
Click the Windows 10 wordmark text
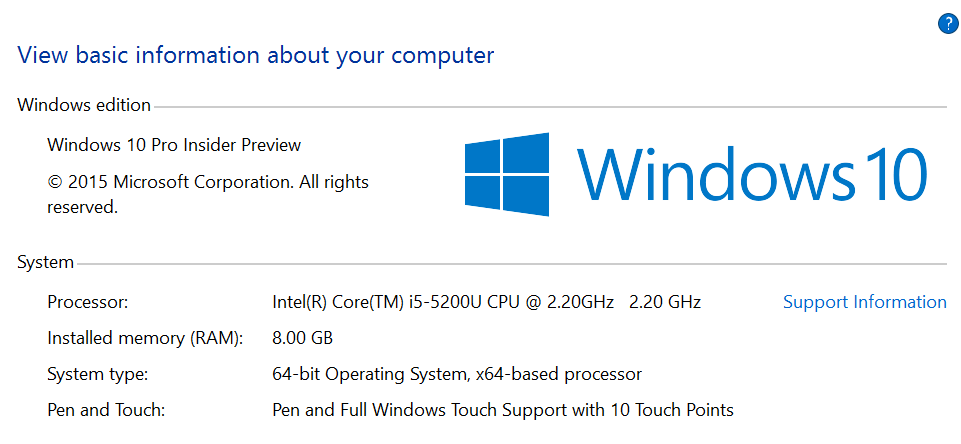click(753, 175)
